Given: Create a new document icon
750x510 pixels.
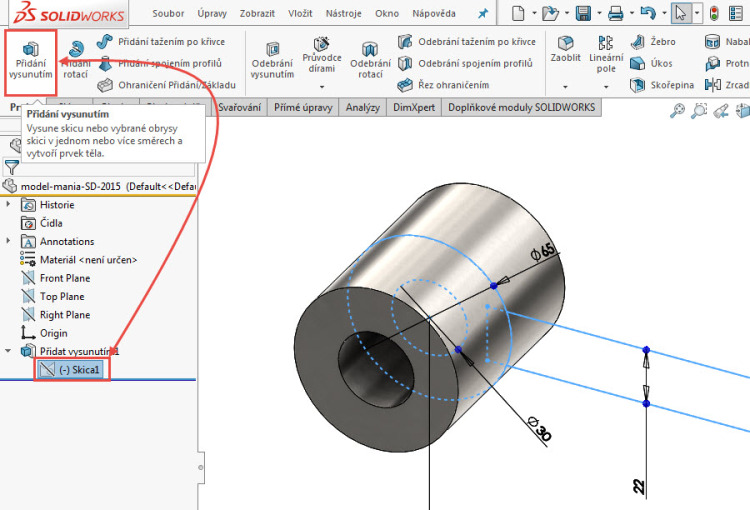Looking at the screenshot, I should (x=518, y=13).
